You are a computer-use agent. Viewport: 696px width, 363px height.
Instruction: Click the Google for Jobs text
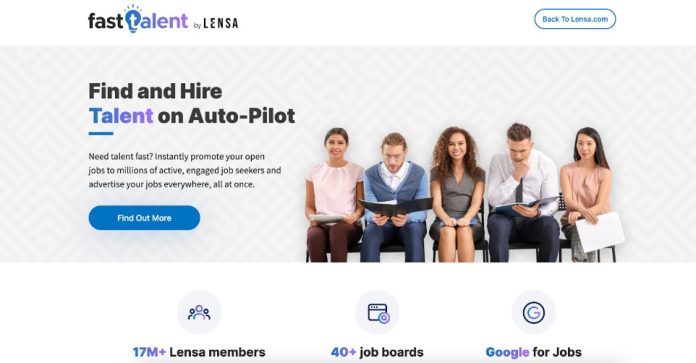[x=534, y=352]
